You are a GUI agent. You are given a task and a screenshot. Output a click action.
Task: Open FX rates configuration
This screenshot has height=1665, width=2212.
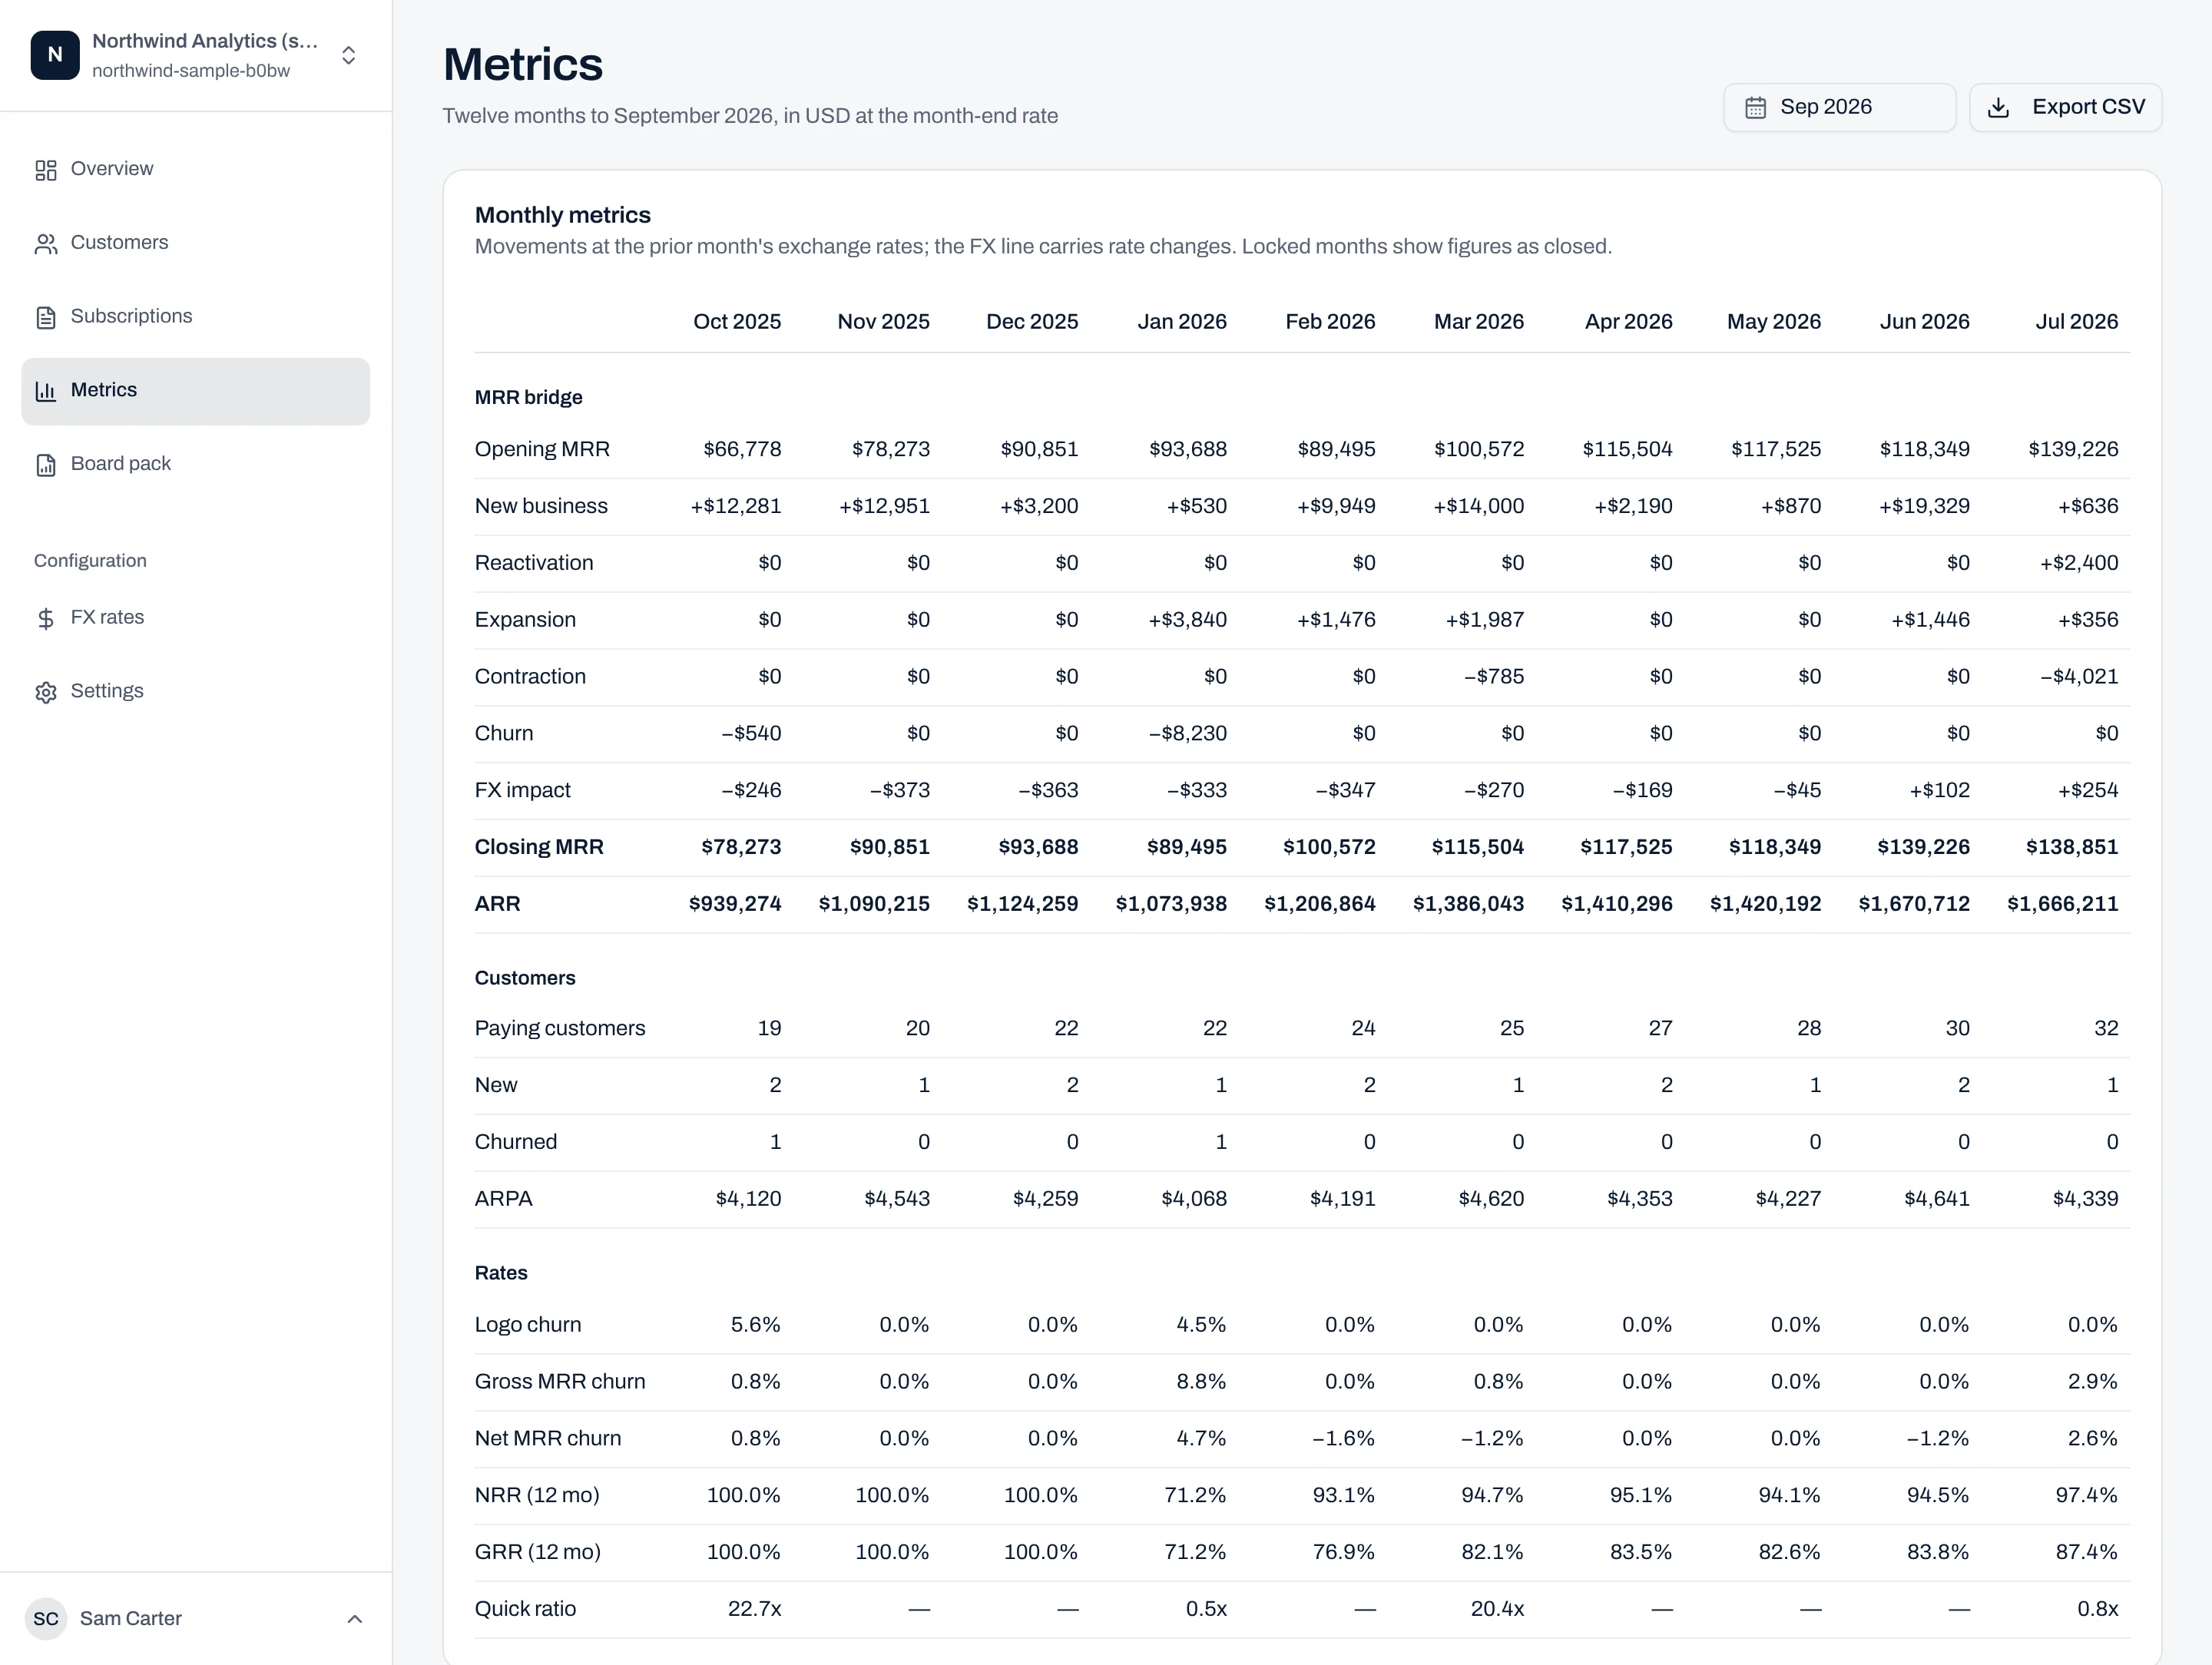[196, 617]
